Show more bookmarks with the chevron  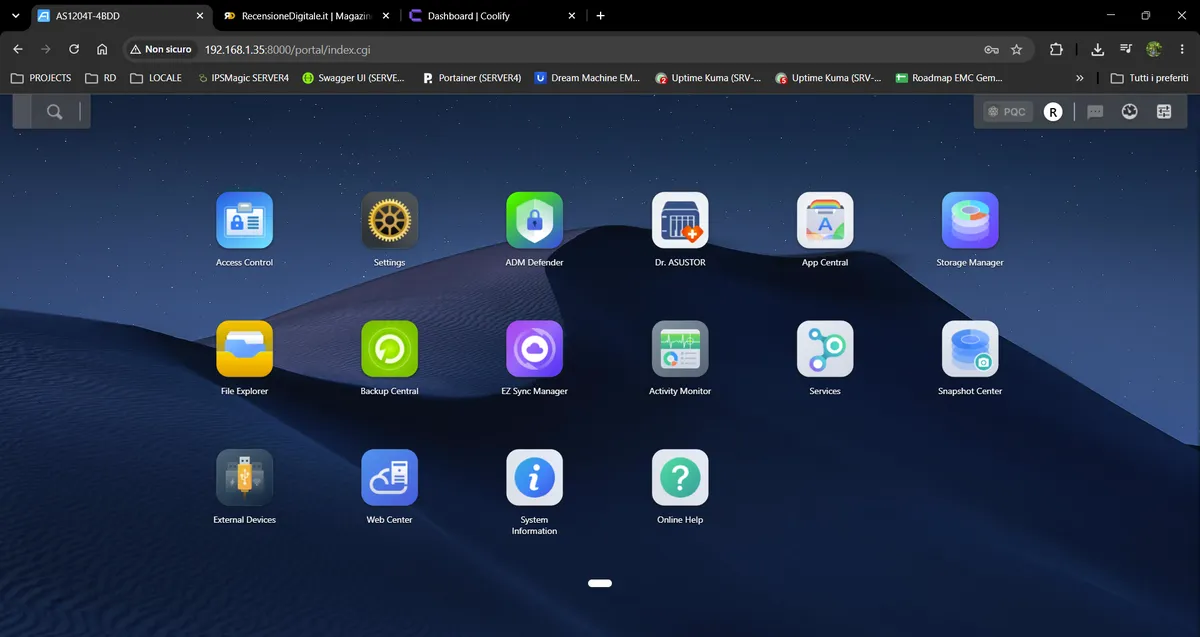point(1080,78)
